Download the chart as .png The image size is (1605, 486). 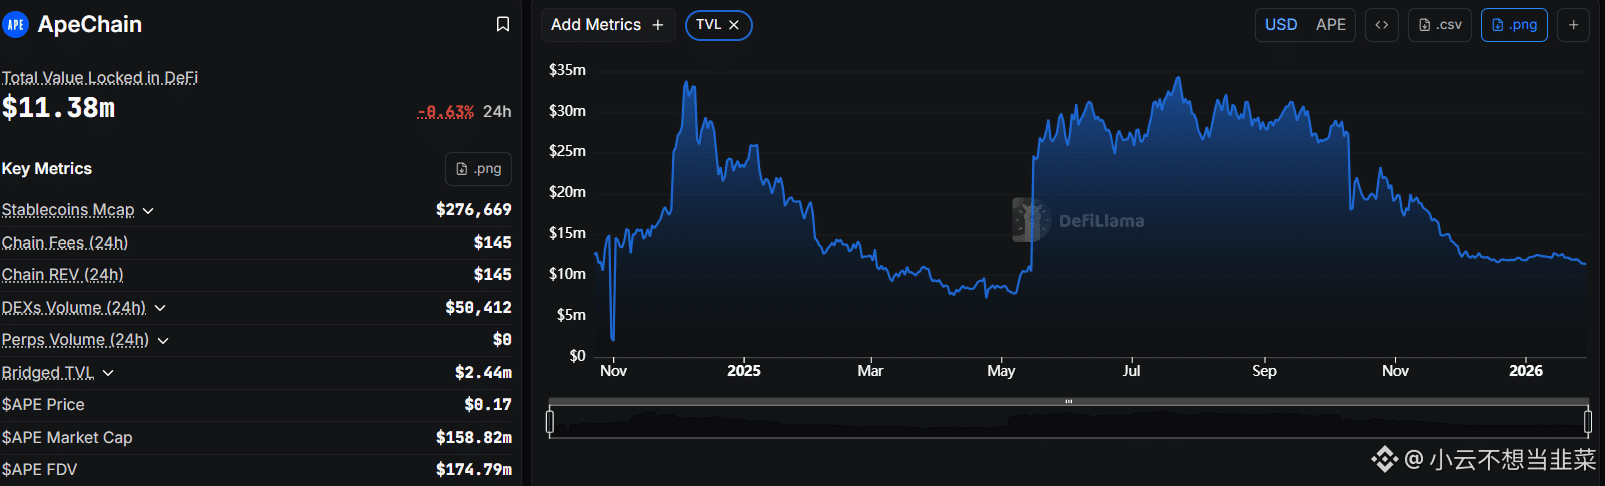(1514, 25)
